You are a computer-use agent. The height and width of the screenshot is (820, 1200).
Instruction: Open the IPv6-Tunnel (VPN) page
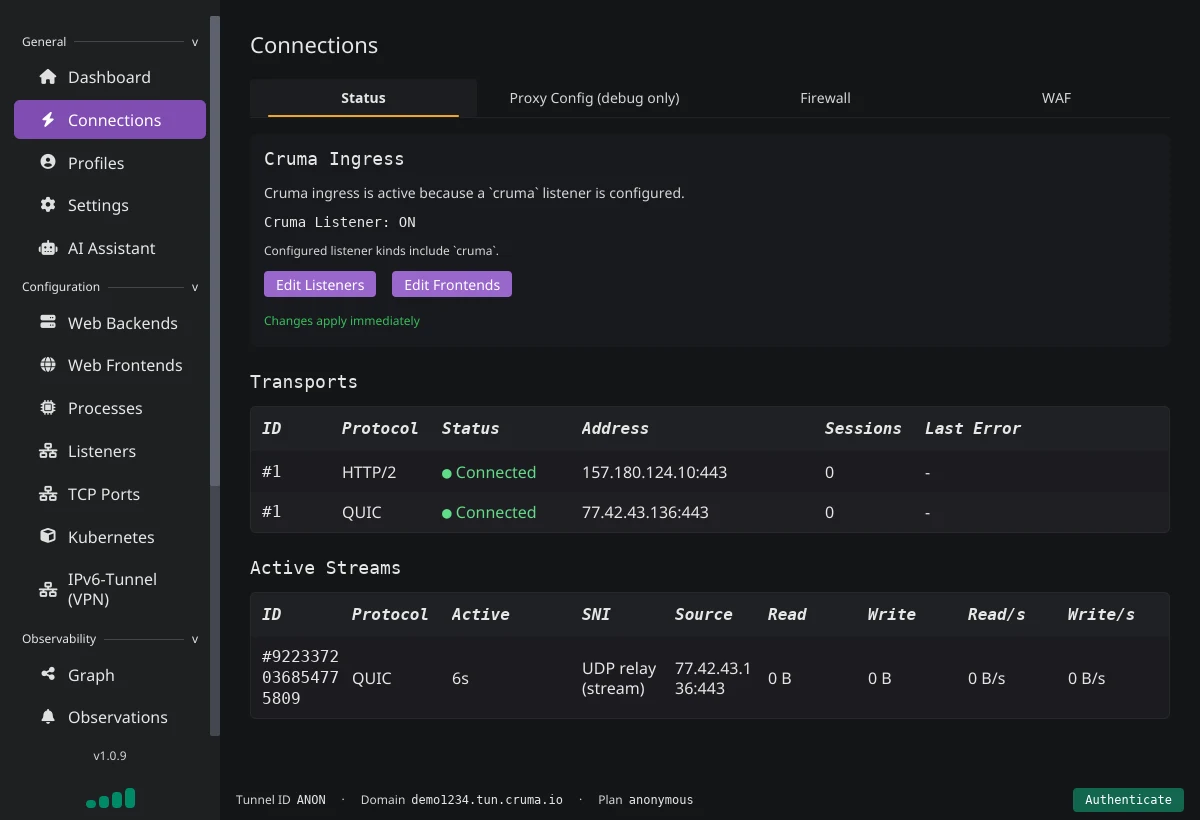click(x=110, y=590)
